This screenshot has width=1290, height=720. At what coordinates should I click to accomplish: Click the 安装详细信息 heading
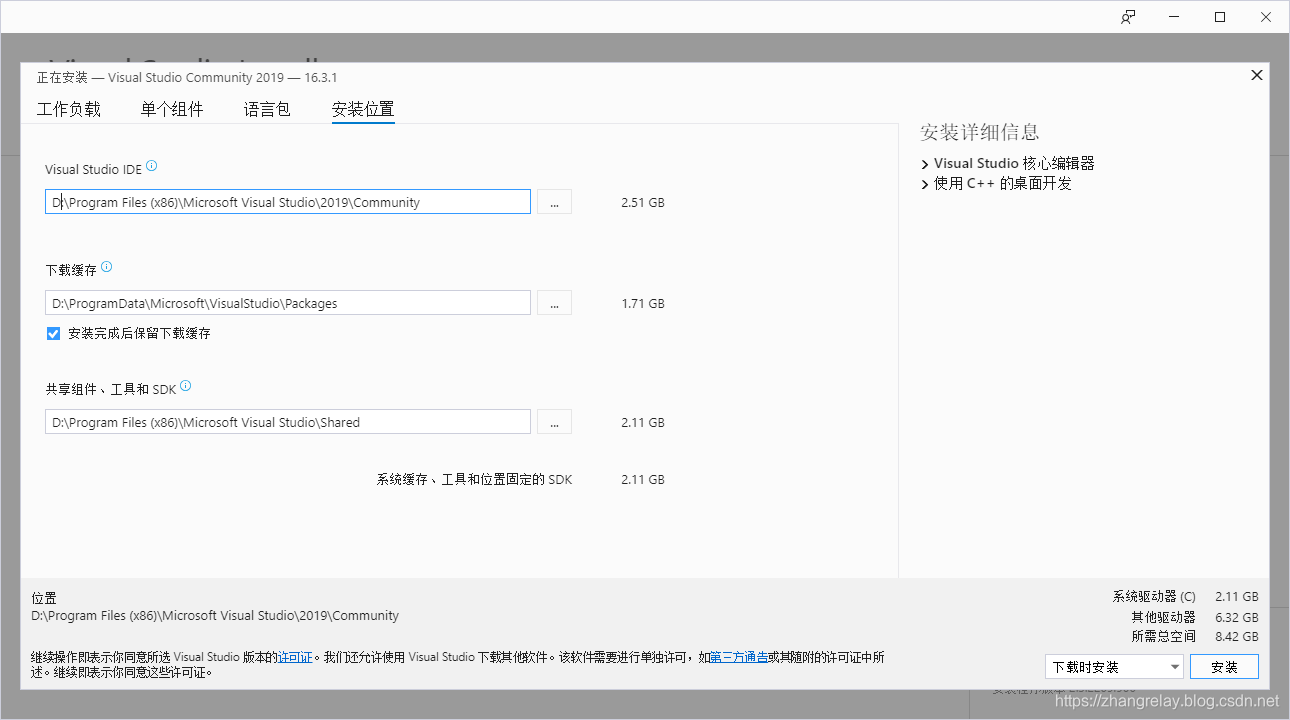pyautogui.click(x=980, y=132)
